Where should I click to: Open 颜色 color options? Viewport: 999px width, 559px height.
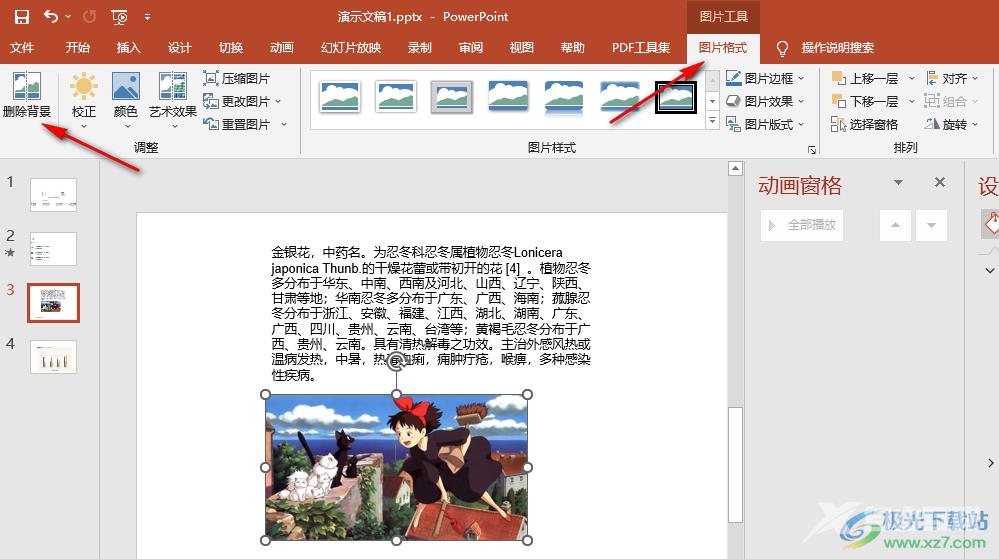tap(126, 99)
